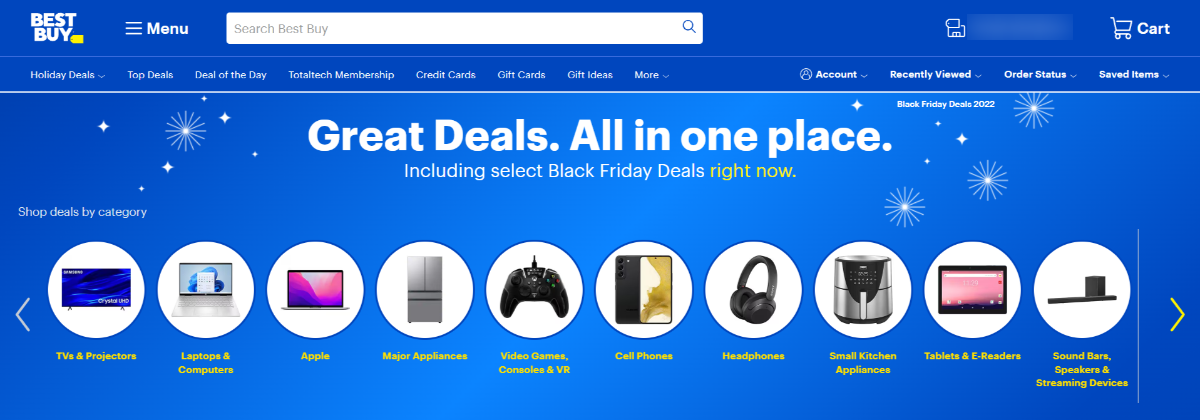
Task: Click the Best Buy logo
Action: pyautogui.click(x=57, y=28)
